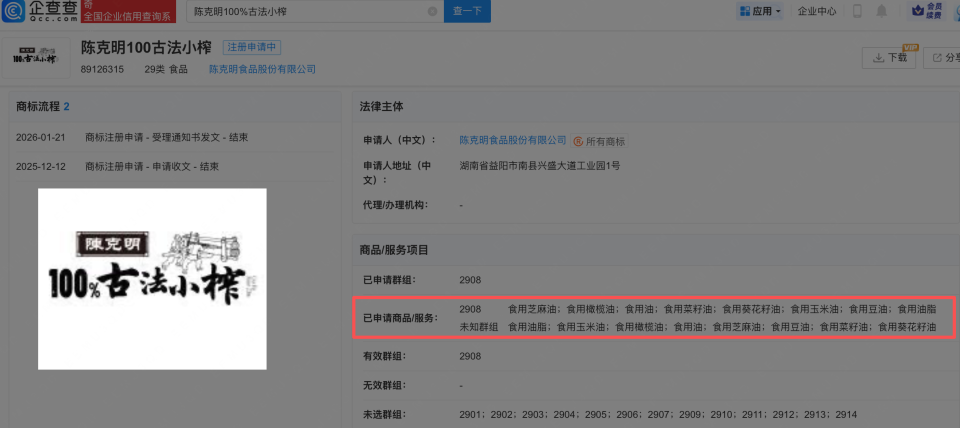Click the 商品/服务项目 section heading
This screenshot has width=960, height=428.
point(394,250)
